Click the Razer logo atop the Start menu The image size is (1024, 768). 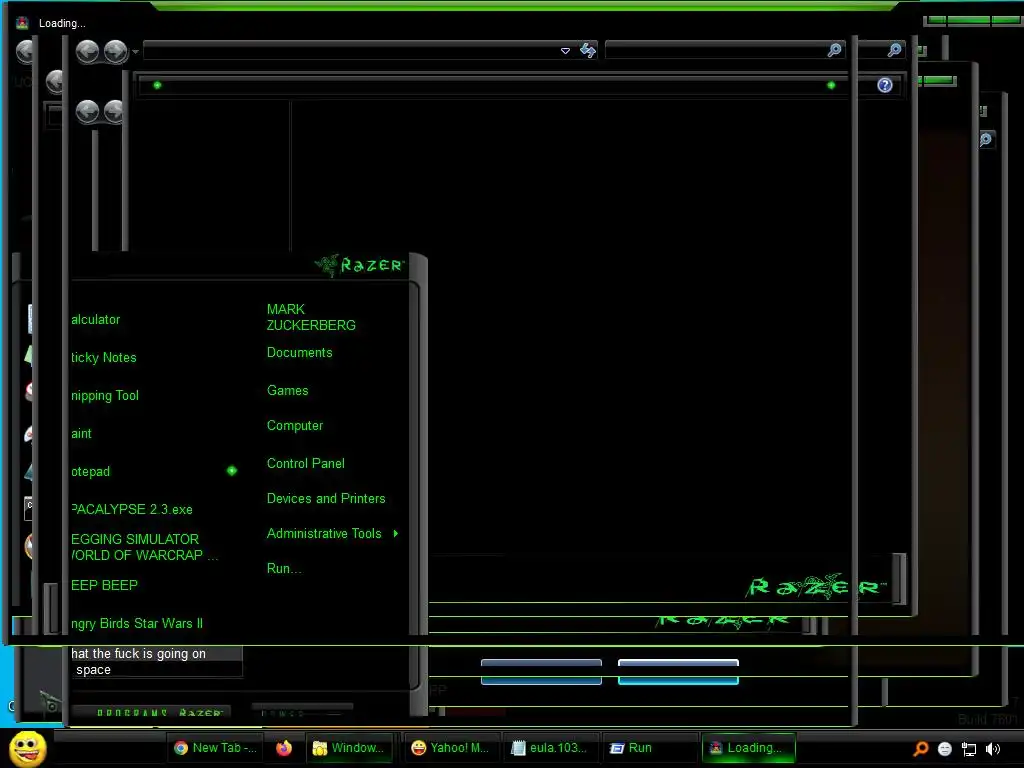pyautogui.click(x=359, y=265)
